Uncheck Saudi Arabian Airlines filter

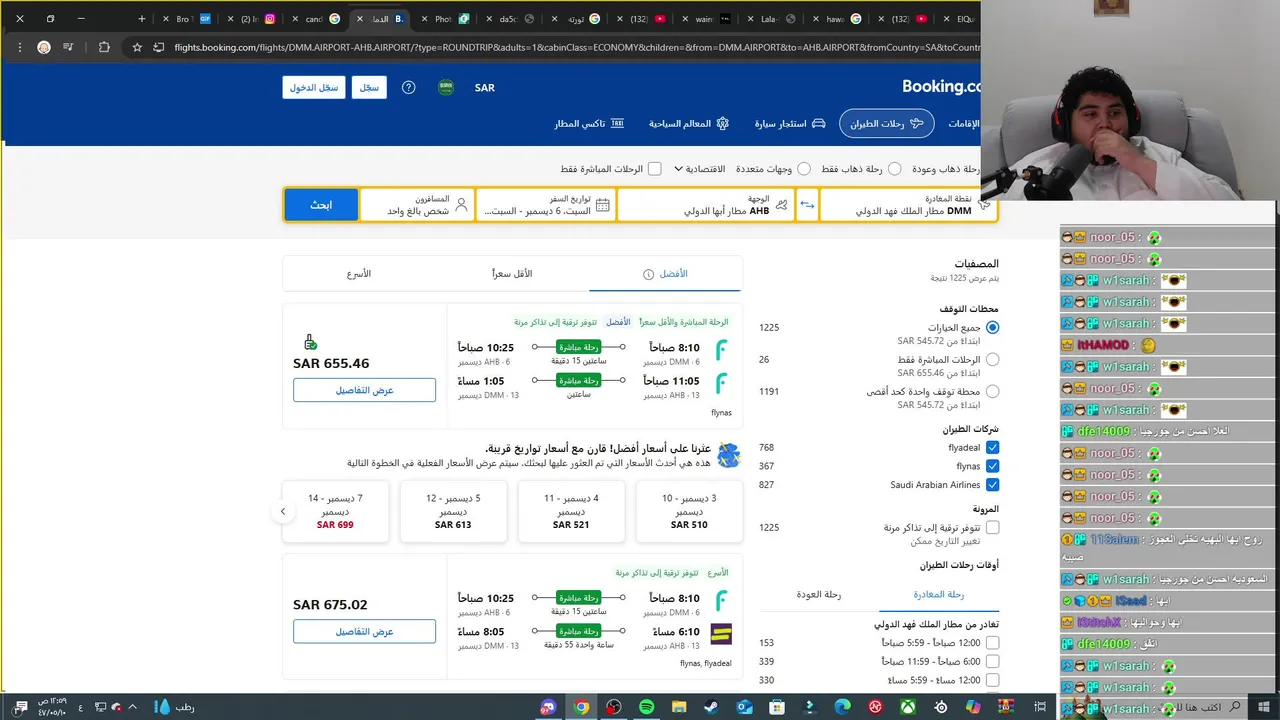coord(992,485)
